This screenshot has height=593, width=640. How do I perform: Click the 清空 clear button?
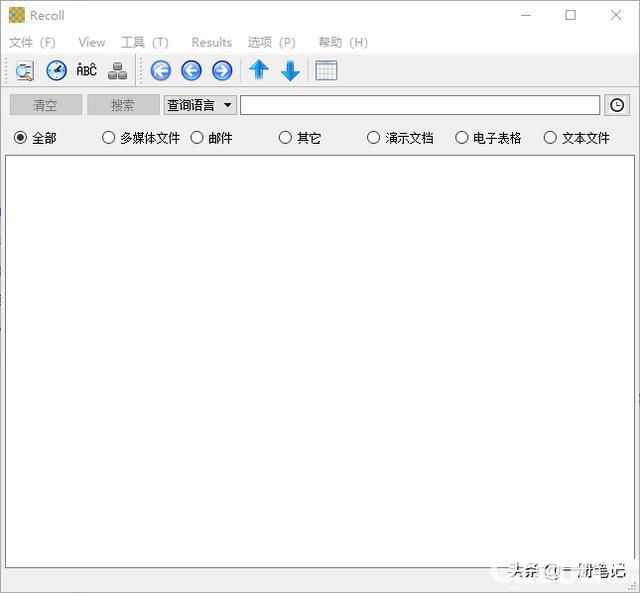tap(46, 105)
